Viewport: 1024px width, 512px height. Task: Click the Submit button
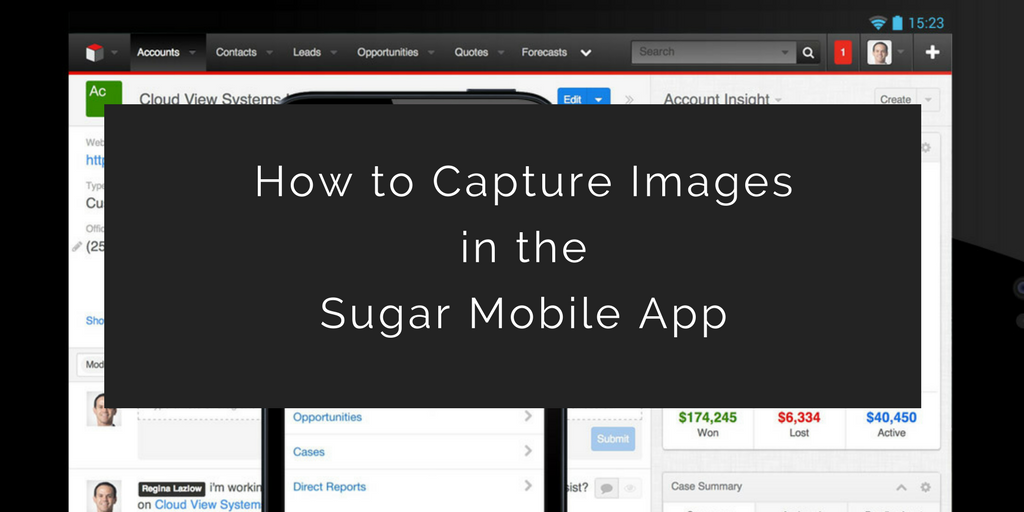pos(613,439)
